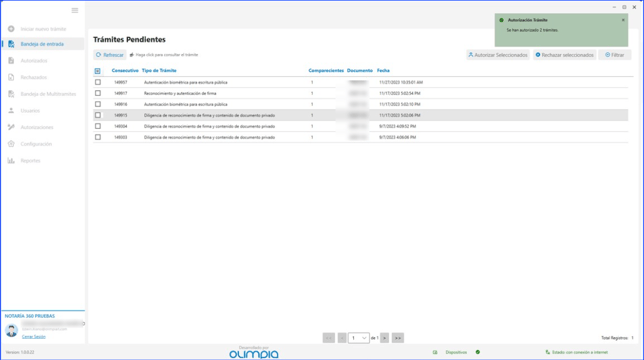Click the device icon beside Dispositivos
644x360 pixels.
435,352
